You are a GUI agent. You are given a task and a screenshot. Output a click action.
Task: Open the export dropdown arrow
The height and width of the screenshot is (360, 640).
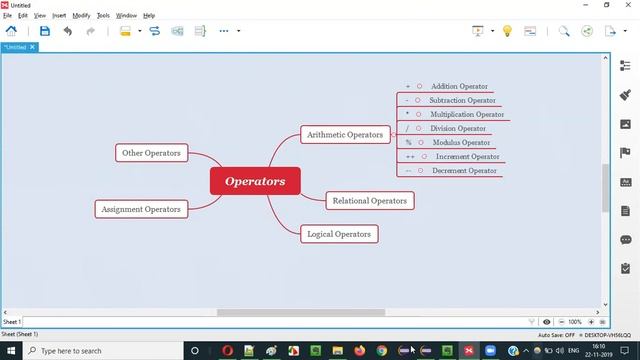(x=625, y=31)
